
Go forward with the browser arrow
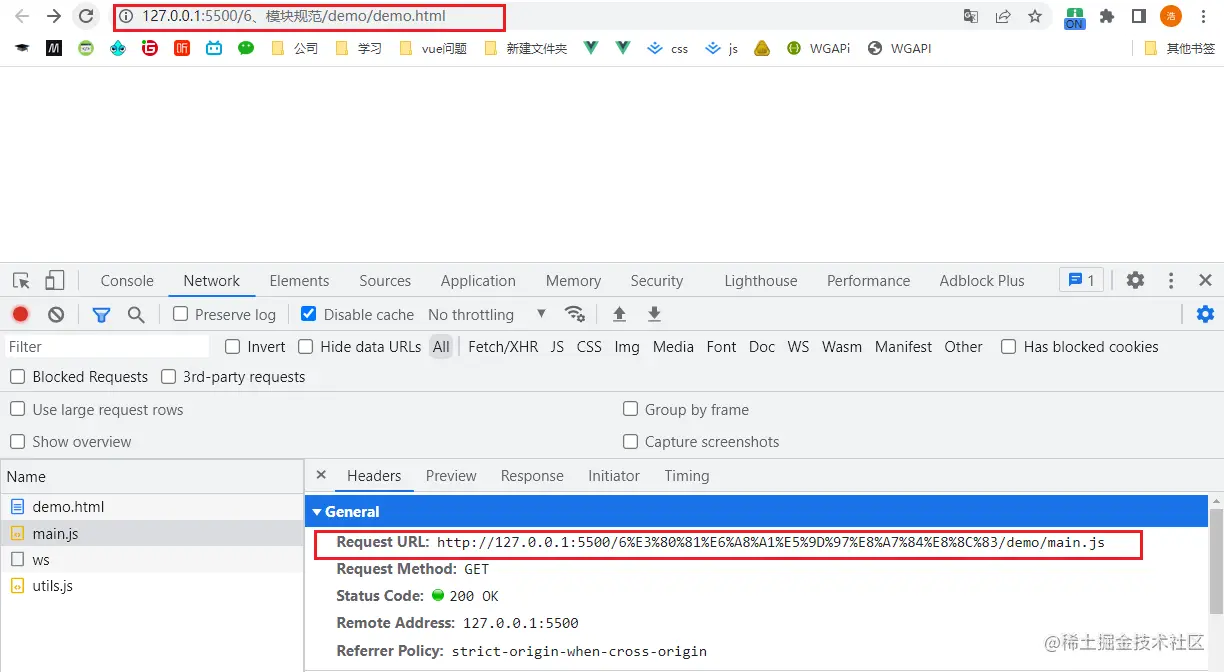click(x=54, y=16)
